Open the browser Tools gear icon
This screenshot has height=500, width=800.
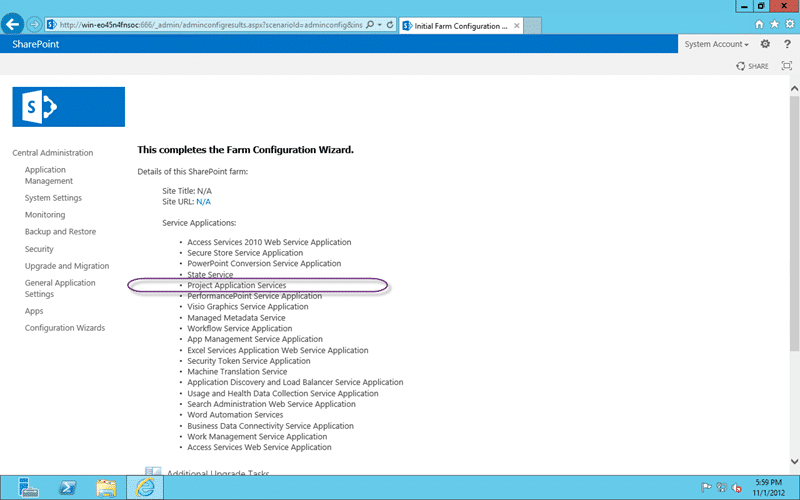(790, 24)
